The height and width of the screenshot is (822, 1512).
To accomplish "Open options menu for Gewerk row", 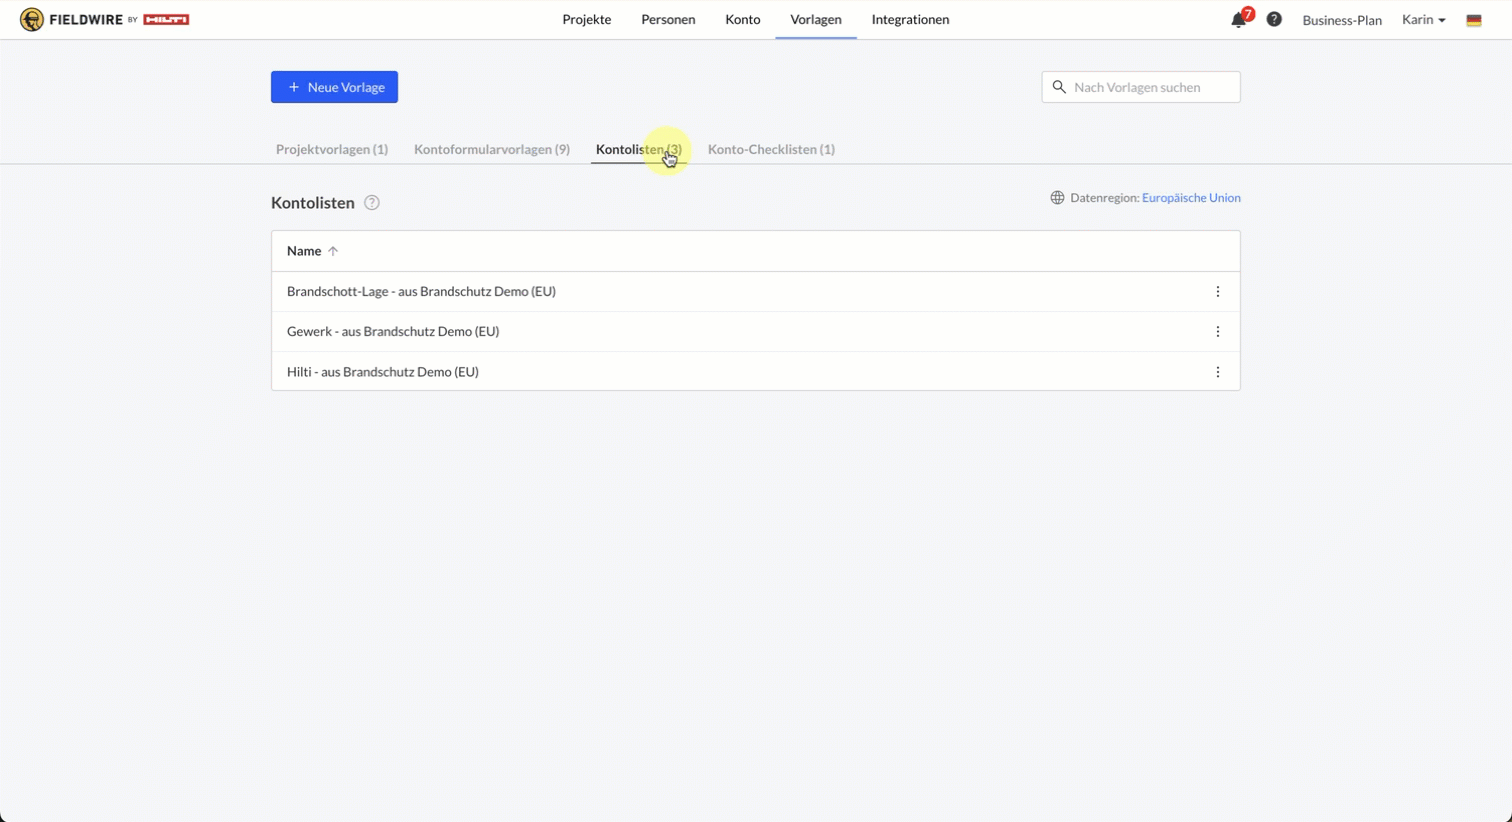I will click(x=1217, y=332).
